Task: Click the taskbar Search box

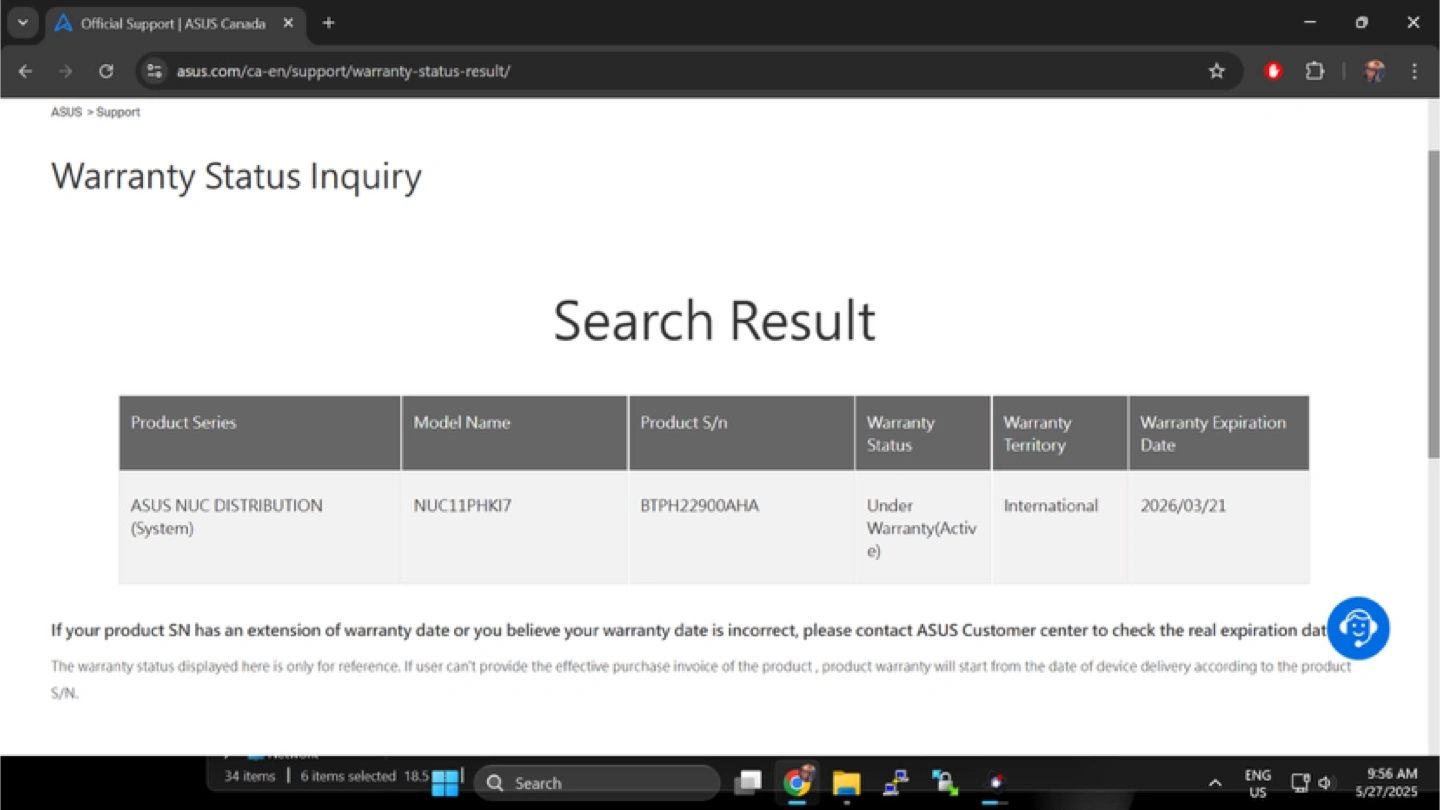Action: click(597, 783)
